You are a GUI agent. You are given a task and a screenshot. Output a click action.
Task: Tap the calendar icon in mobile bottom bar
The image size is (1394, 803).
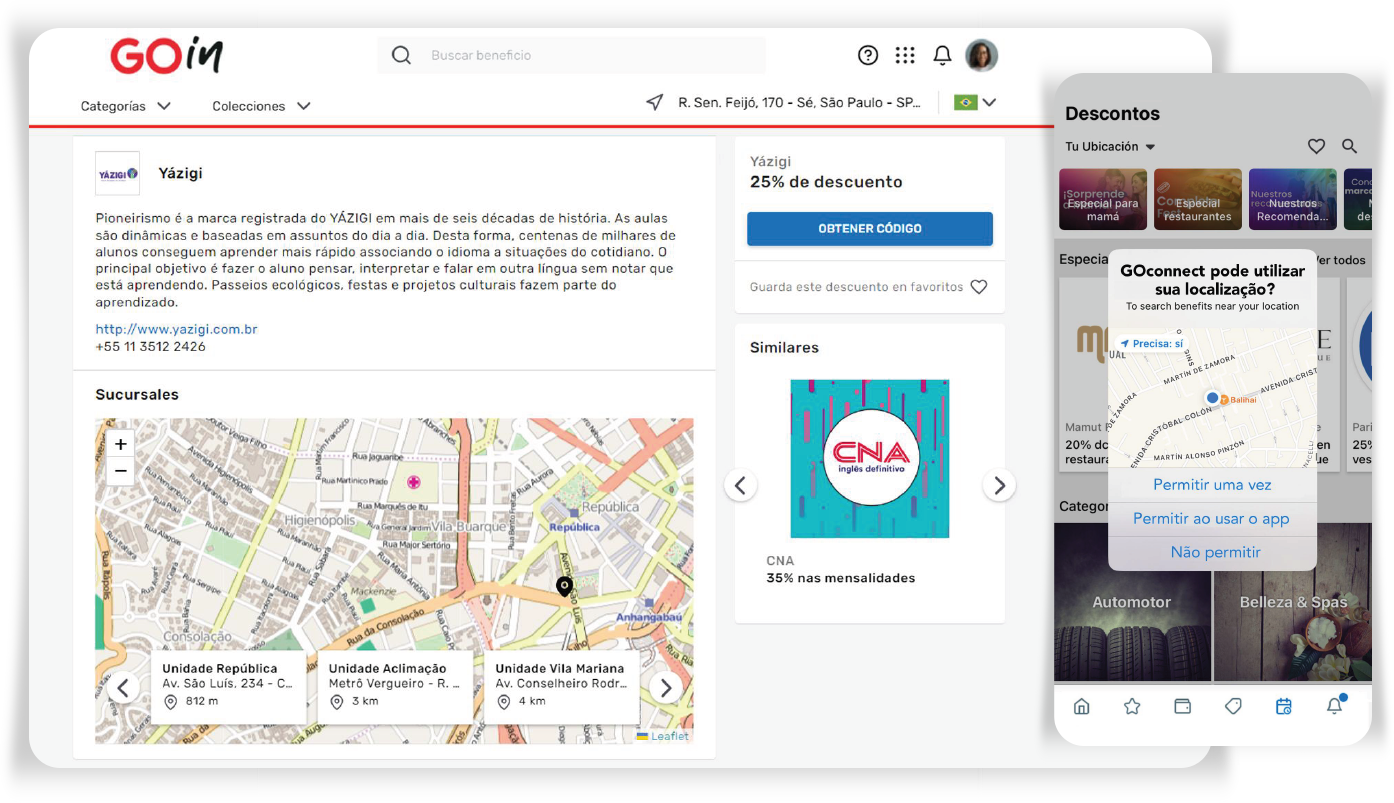1284,707
